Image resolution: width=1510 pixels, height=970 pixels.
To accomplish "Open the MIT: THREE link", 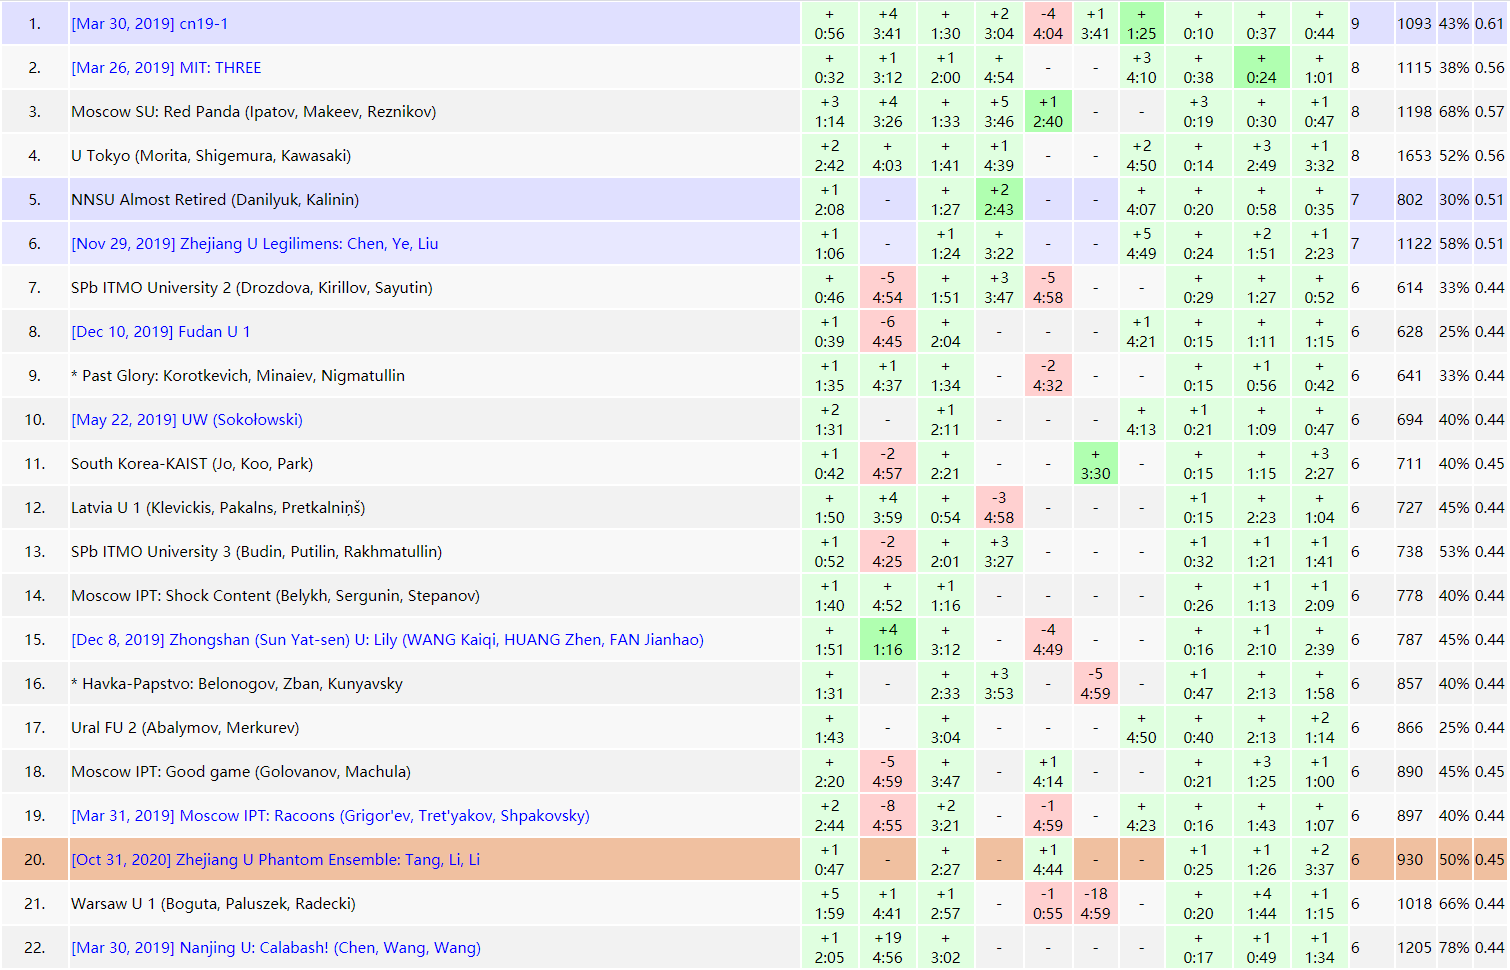I will click(166, 68).
